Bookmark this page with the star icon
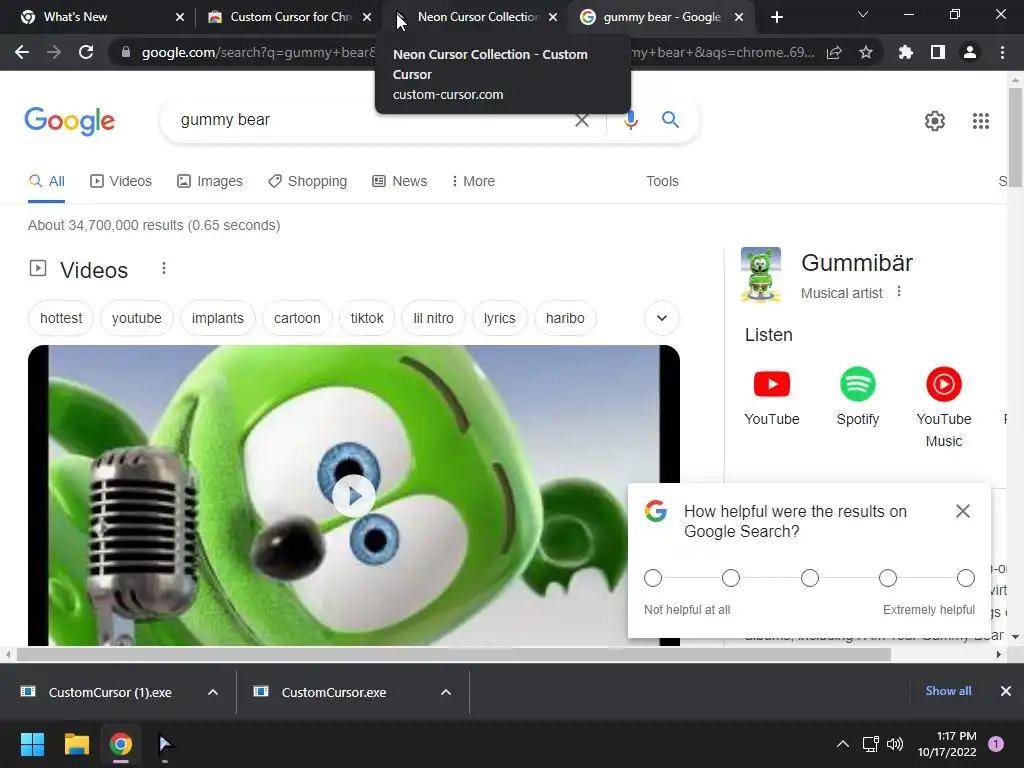The height and width of the screenshot is (768, 1024). click(x=866, y=52)
